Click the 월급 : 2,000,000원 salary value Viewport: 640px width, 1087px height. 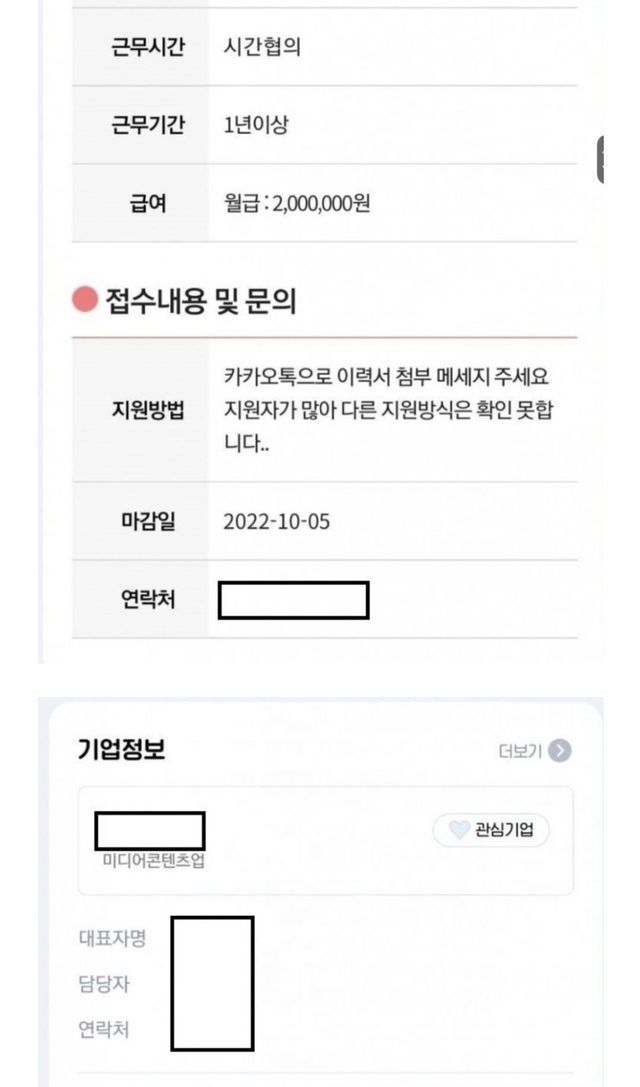tap(297, 203)
